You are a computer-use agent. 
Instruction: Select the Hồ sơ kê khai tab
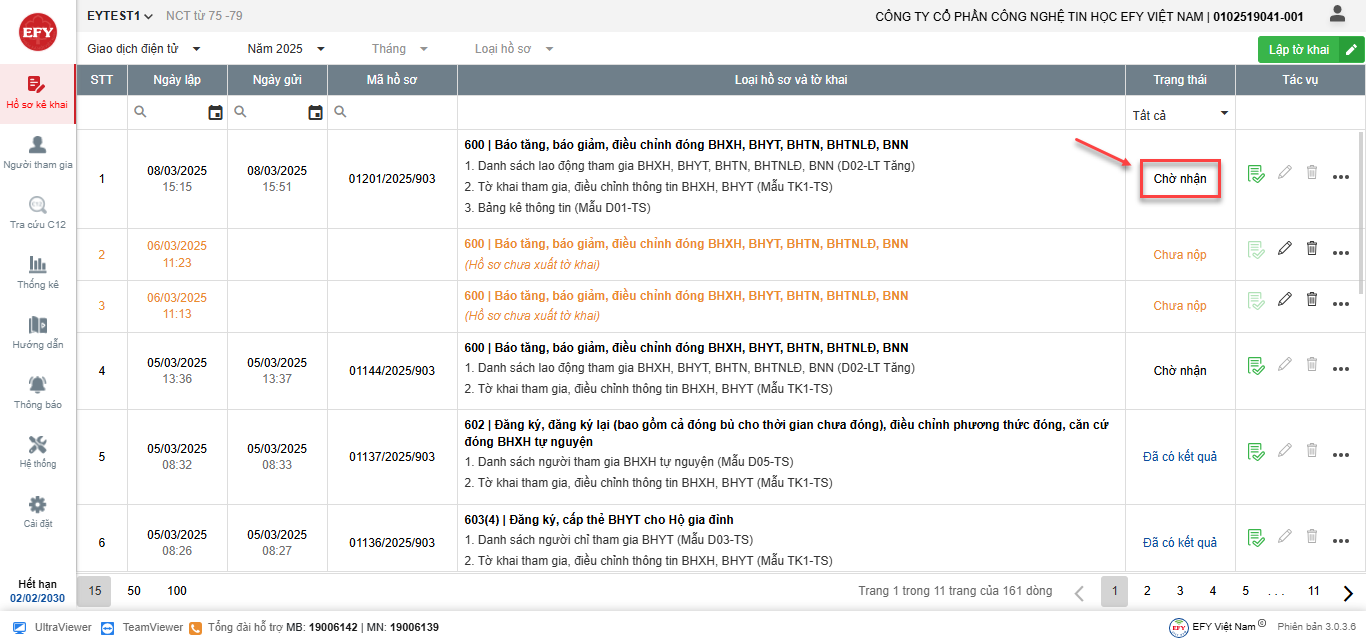pyautogui.click(x=38, y=93)
